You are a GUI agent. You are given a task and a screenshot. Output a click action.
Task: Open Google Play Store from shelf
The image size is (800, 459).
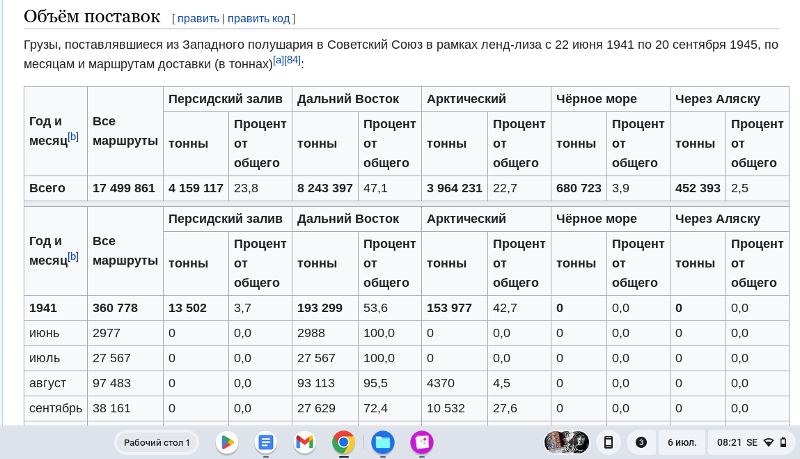click(x=227, y=442)
